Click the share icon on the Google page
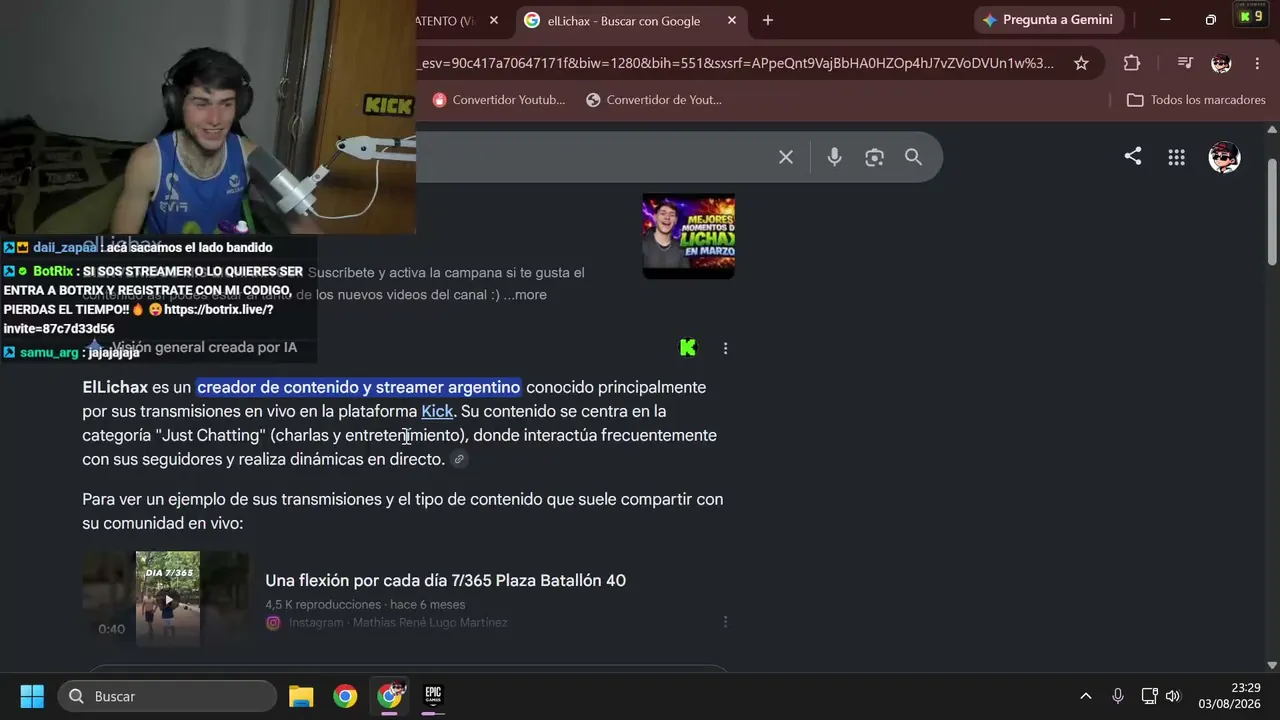The image size is (1280, 720). pos(1133,156)
